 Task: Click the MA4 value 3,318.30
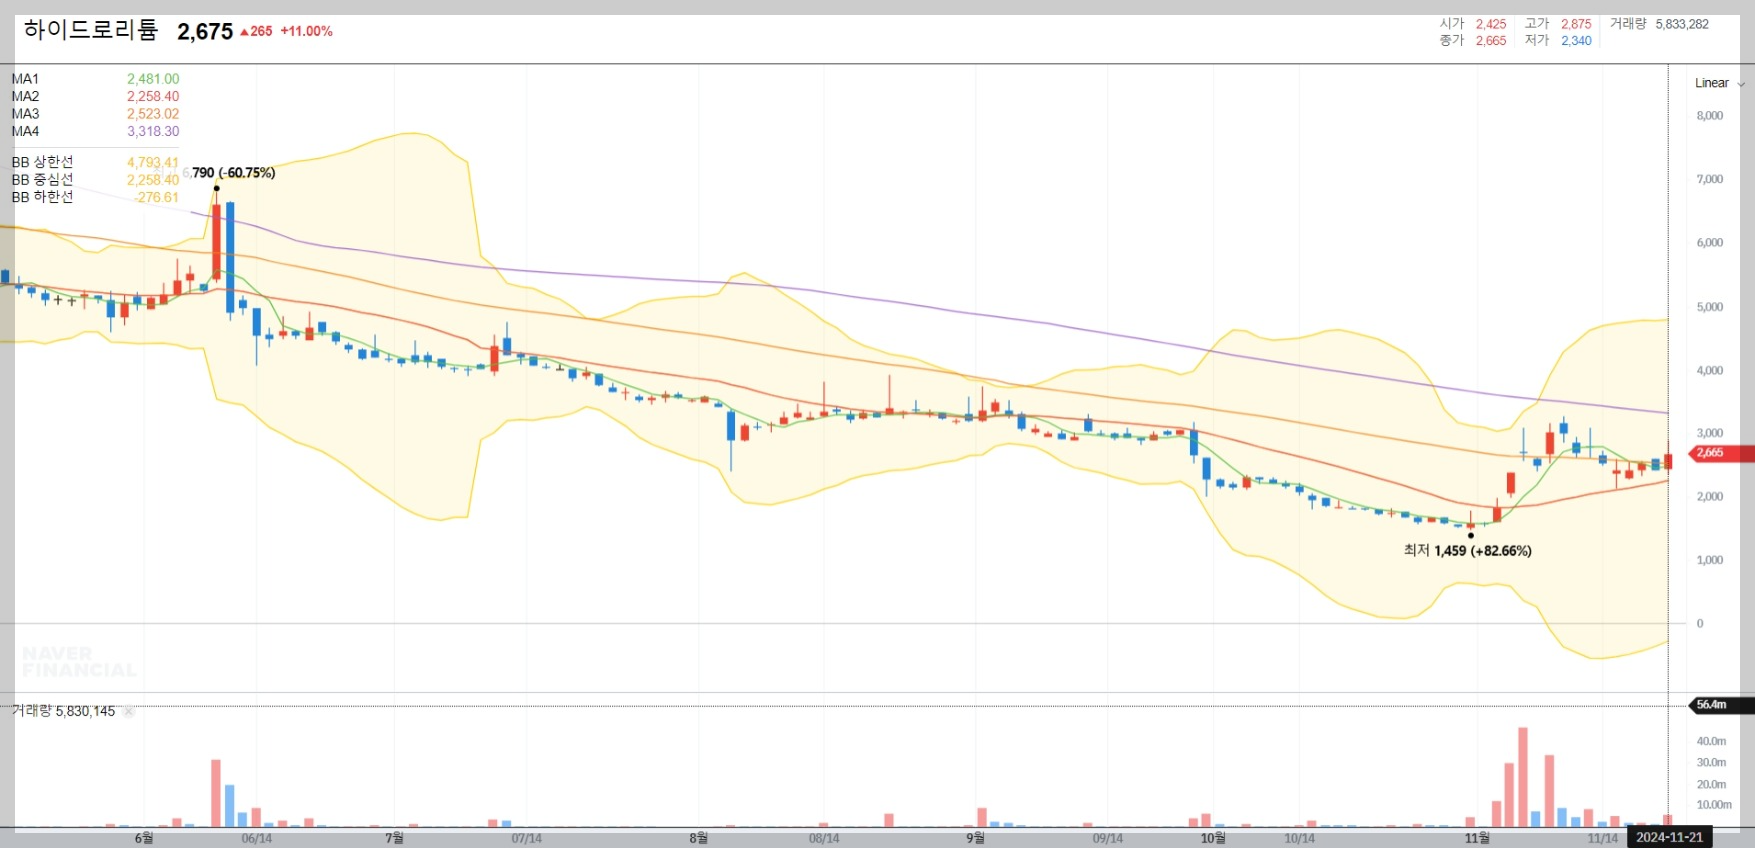[x=153, y=131]
